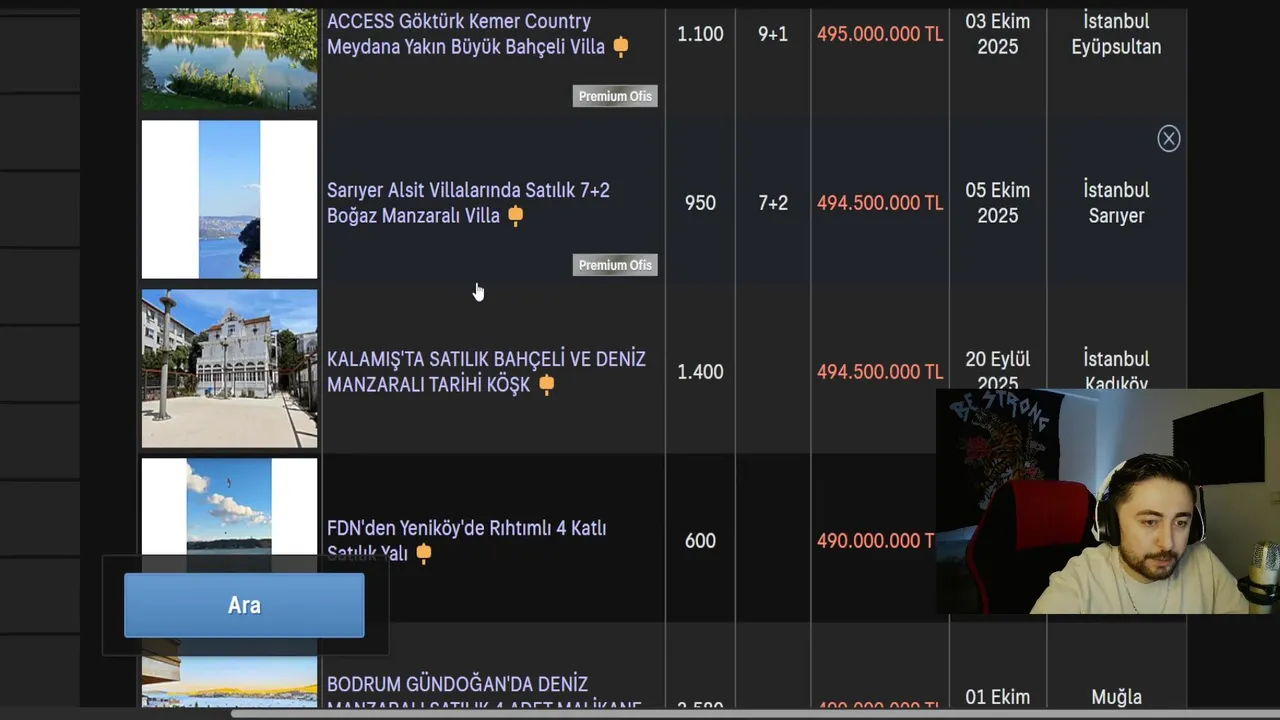This screenshot has width=1280, height=720.
Task: Click Premium Ofis tag on Sarıyer Alsit listing
Action: tap(615, 265)
